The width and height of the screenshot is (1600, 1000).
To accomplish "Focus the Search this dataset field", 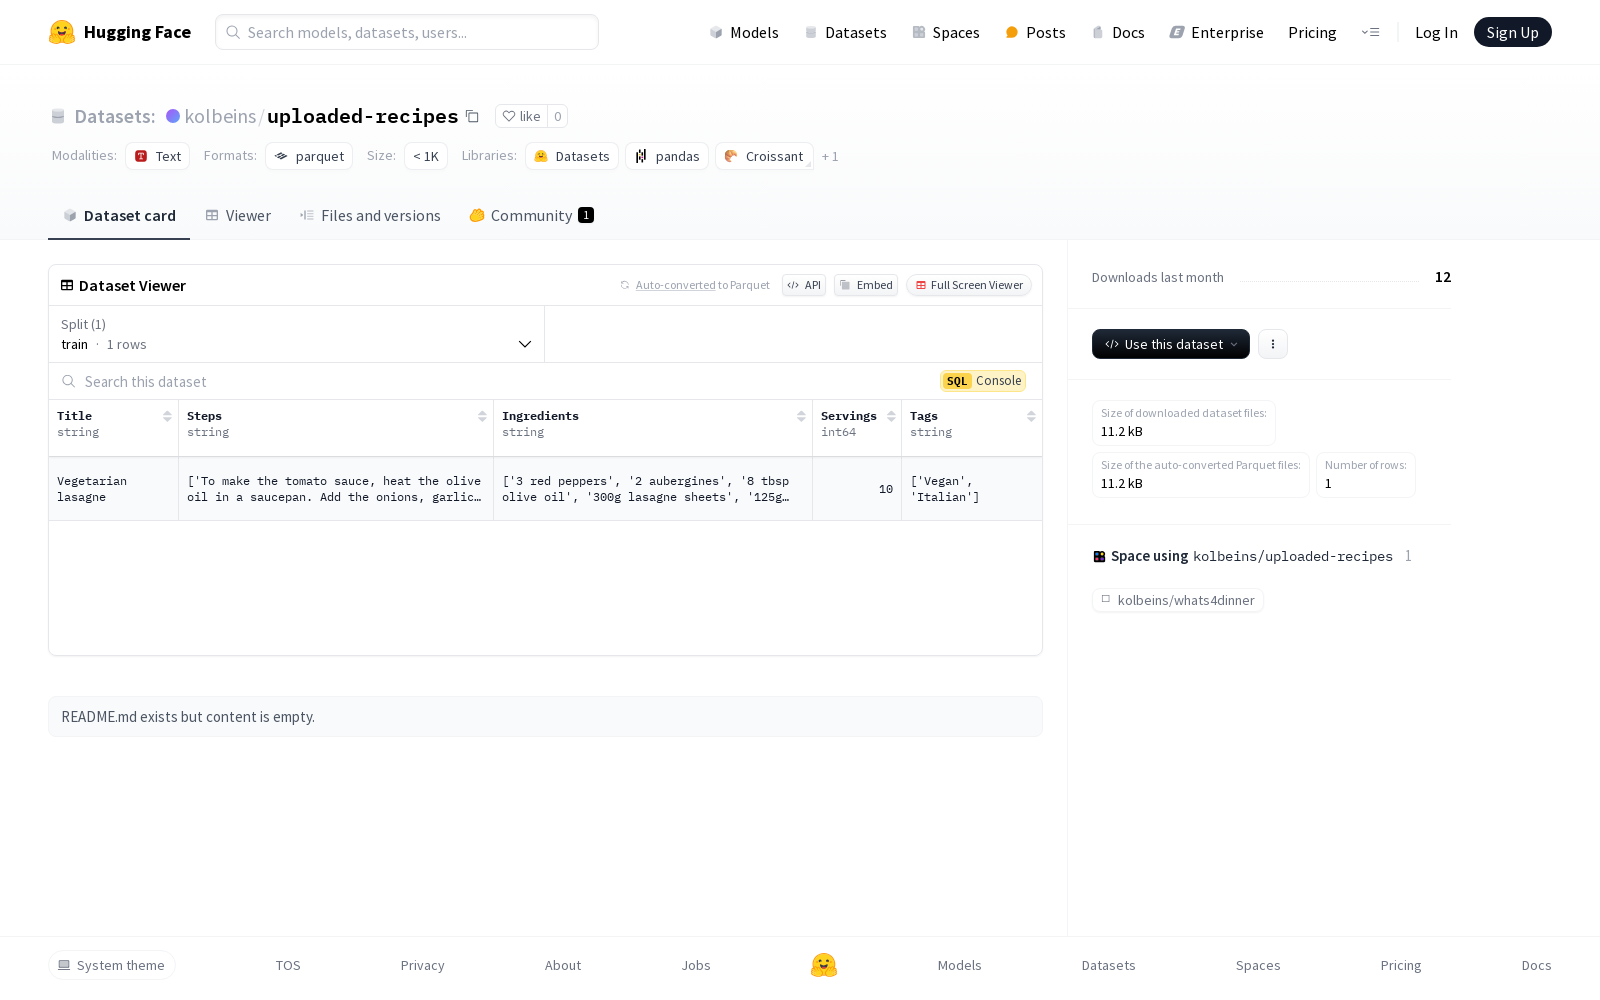I will [490, 381].
